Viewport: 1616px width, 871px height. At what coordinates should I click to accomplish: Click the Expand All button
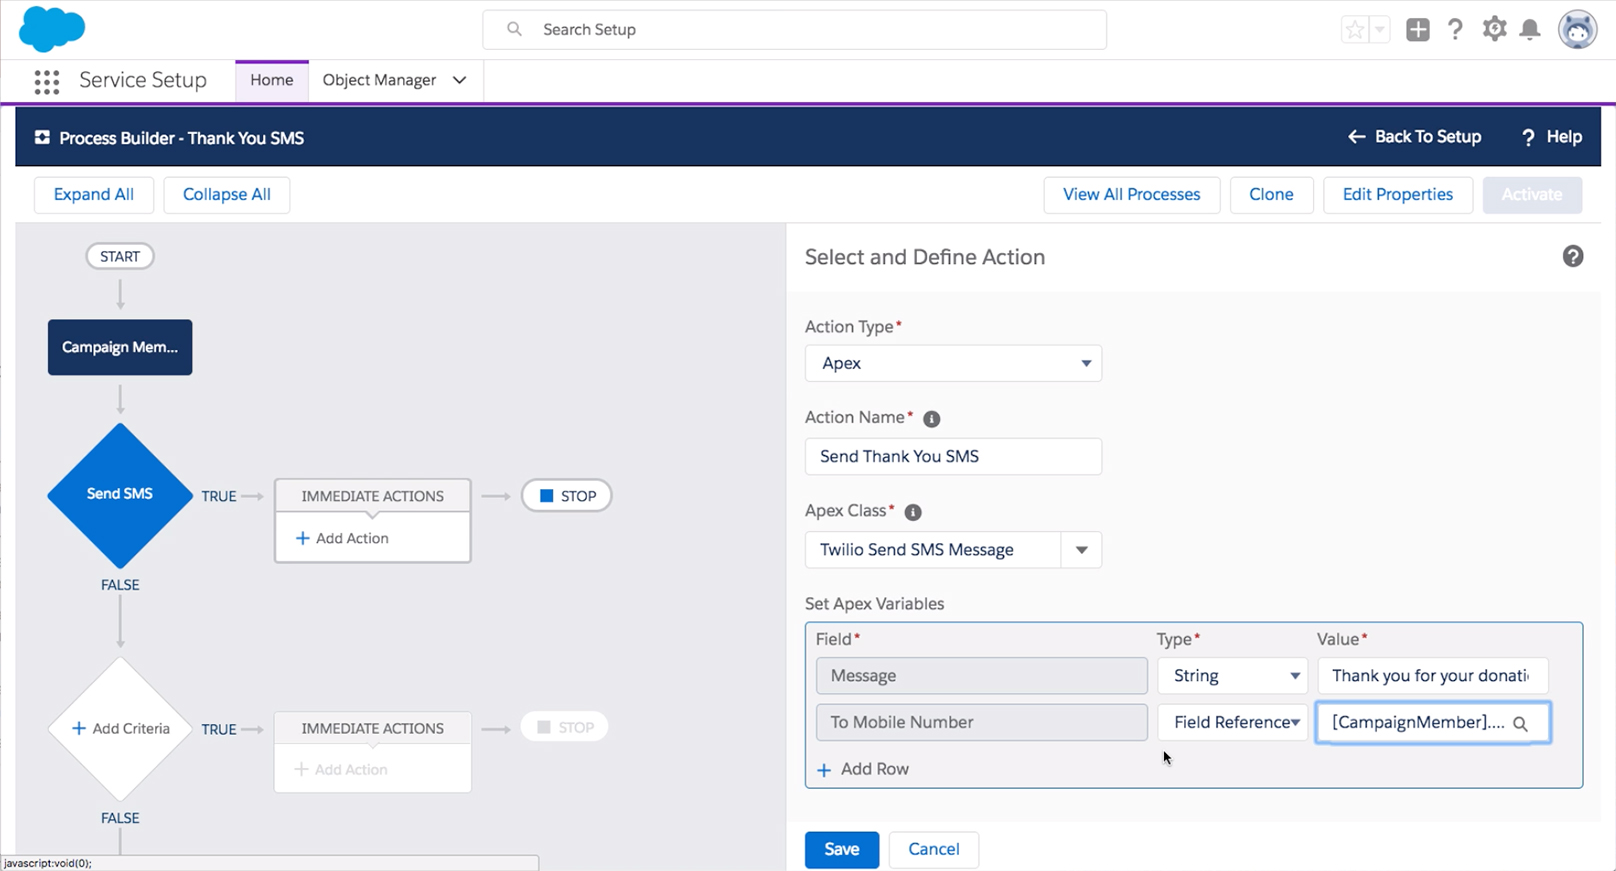[x=94, y=194]
